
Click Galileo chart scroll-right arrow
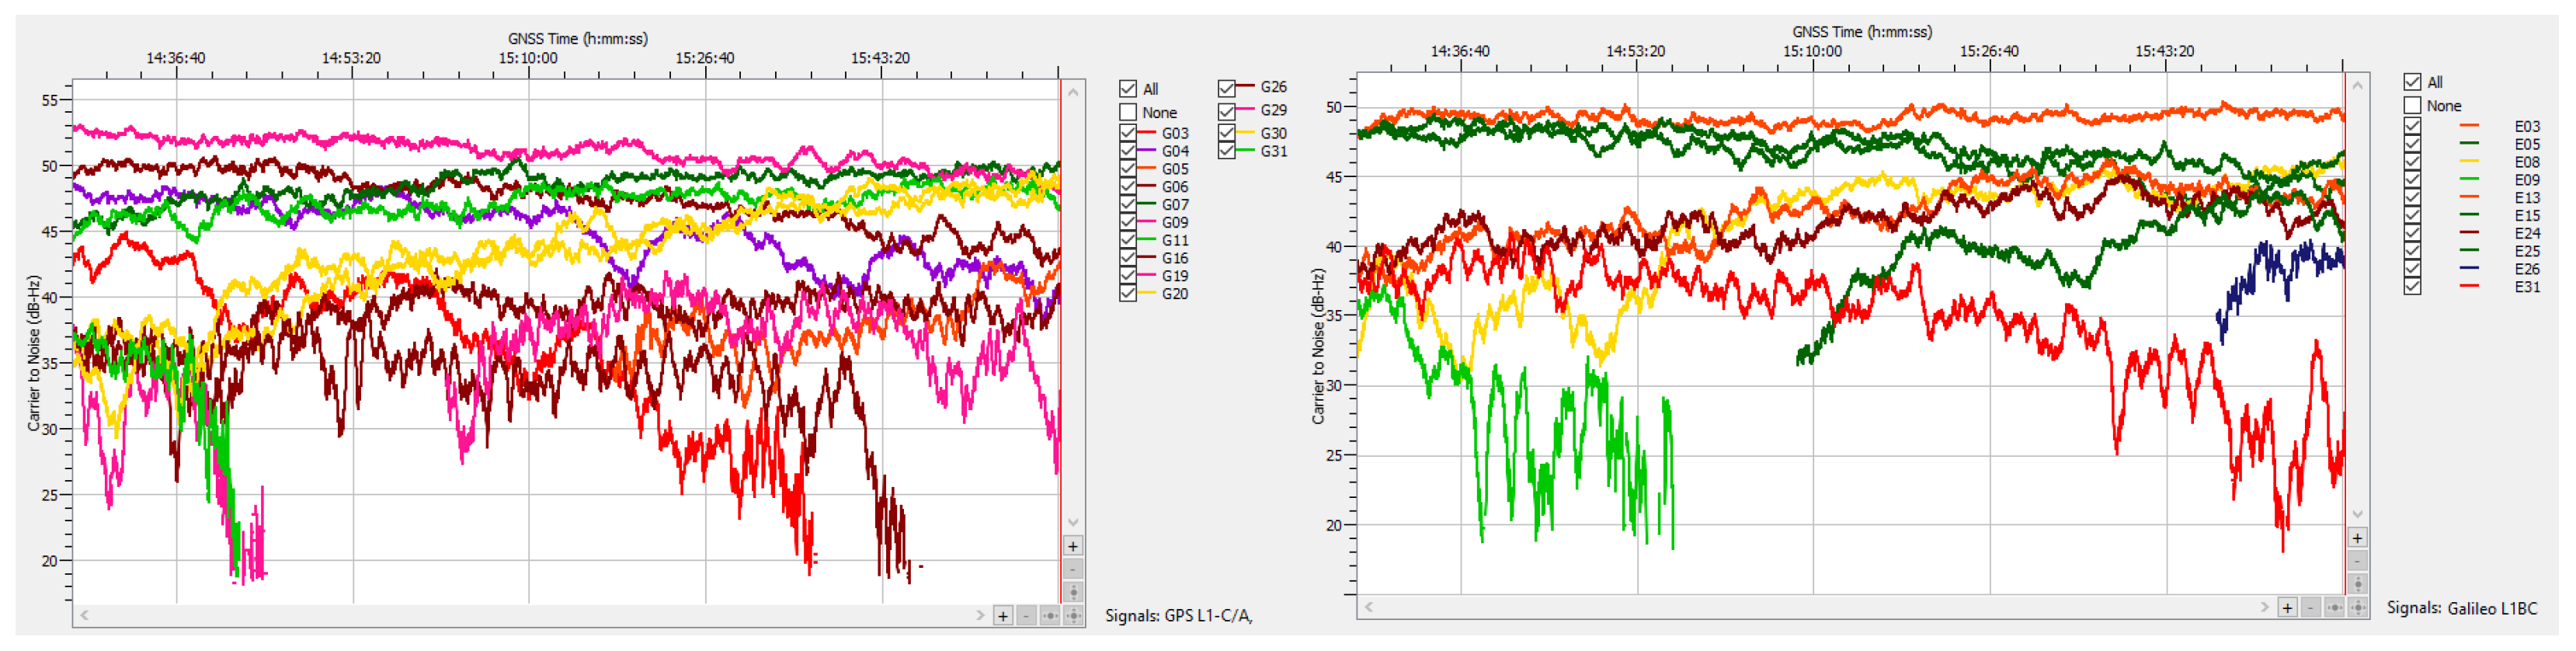pos(2264,608)
